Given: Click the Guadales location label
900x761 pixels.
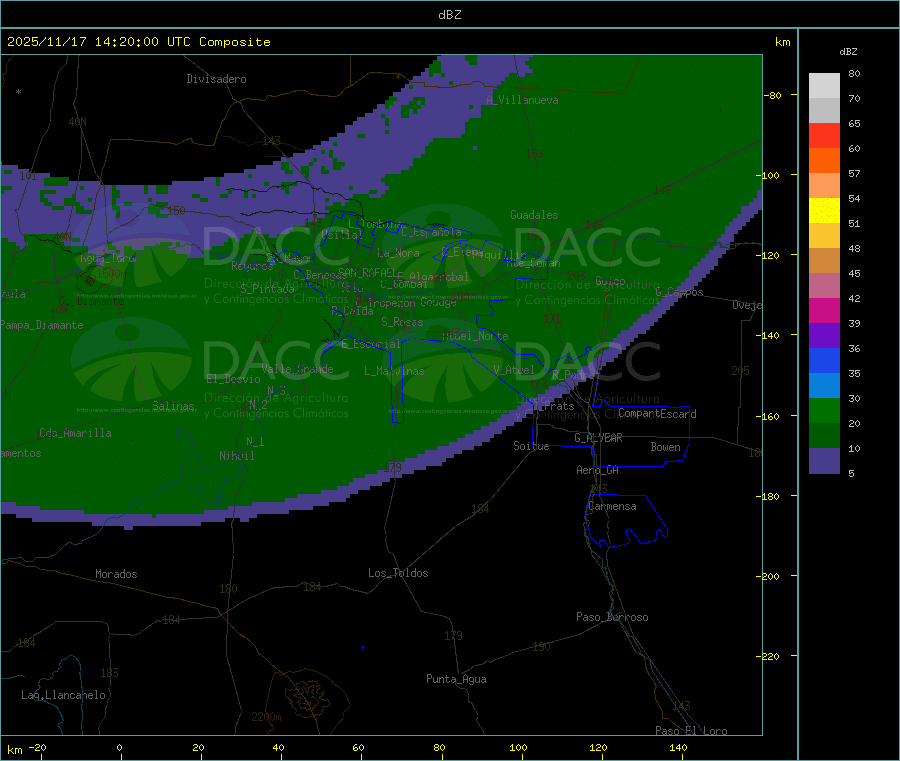Looking at the screenshot, I should (x=534, y=215).
